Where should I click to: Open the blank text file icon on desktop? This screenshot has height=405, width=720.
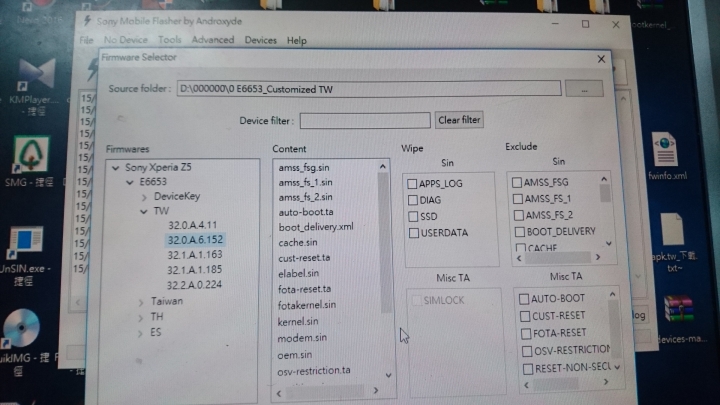point(673,229)
